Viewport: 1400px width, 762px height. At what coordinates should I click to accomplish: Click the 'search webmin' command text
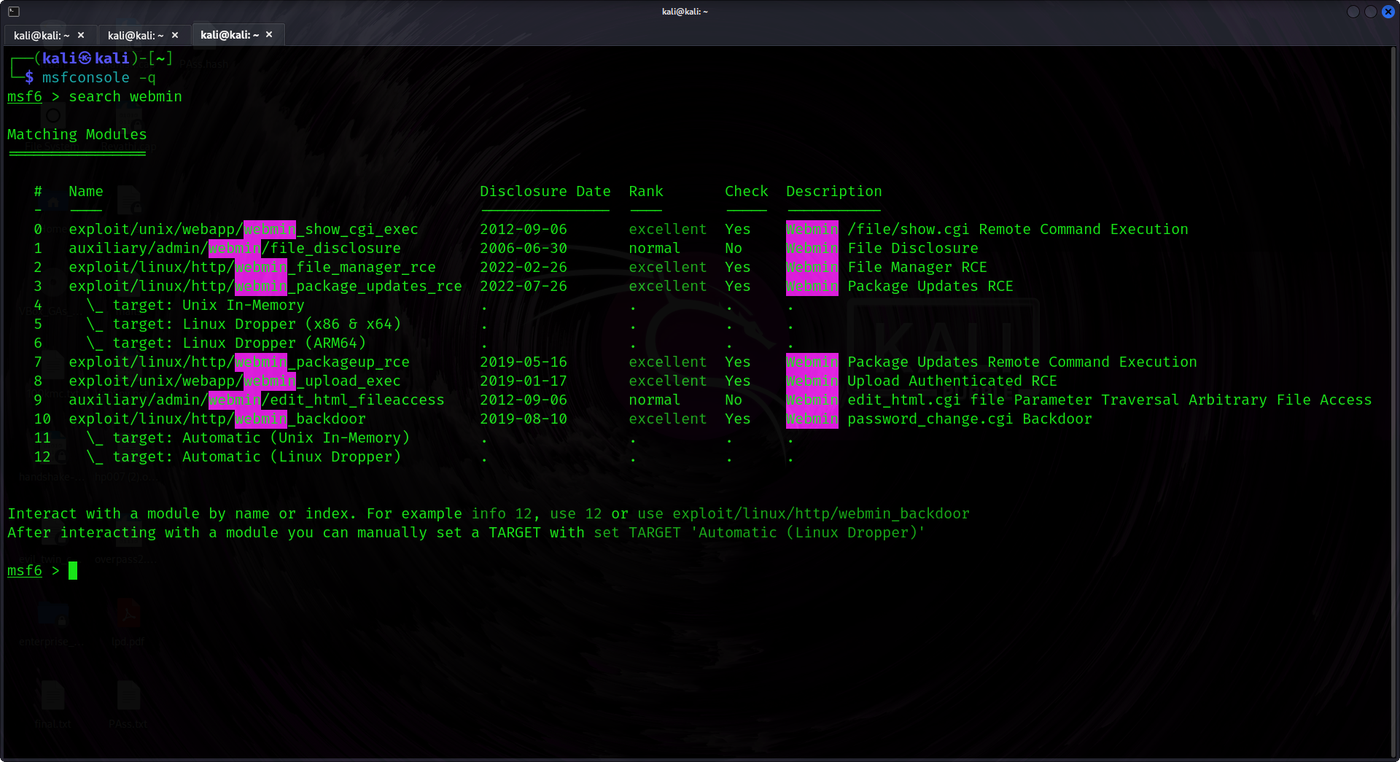(125, 96)
